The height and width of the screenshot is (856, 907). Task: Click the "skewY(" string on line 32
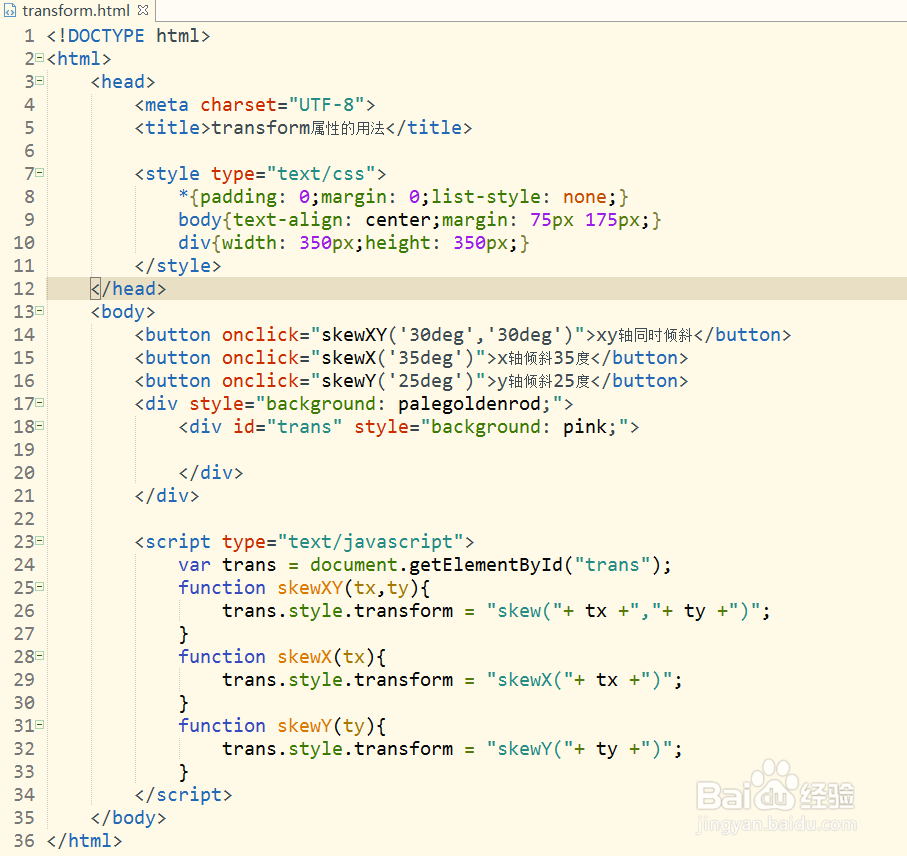coord(530,748)
